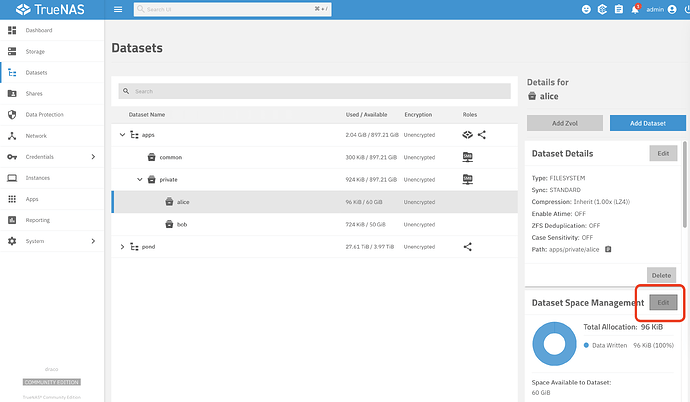690x402 pixels.
Task: Collapse the private dataset node
Action: click(139, 179)
